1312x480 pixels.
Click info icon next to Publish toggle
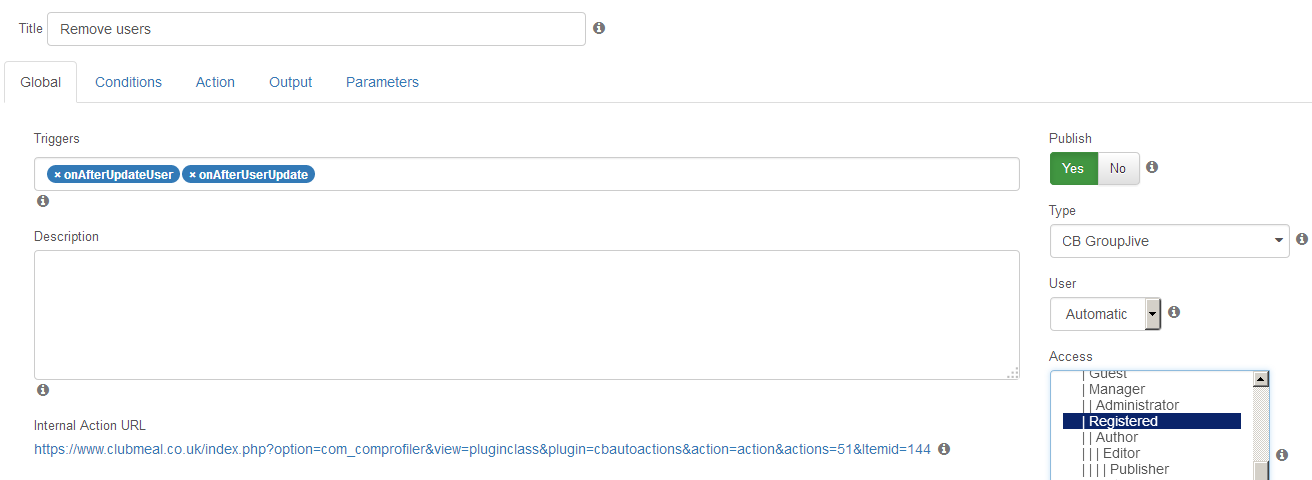pos(1152,167)
